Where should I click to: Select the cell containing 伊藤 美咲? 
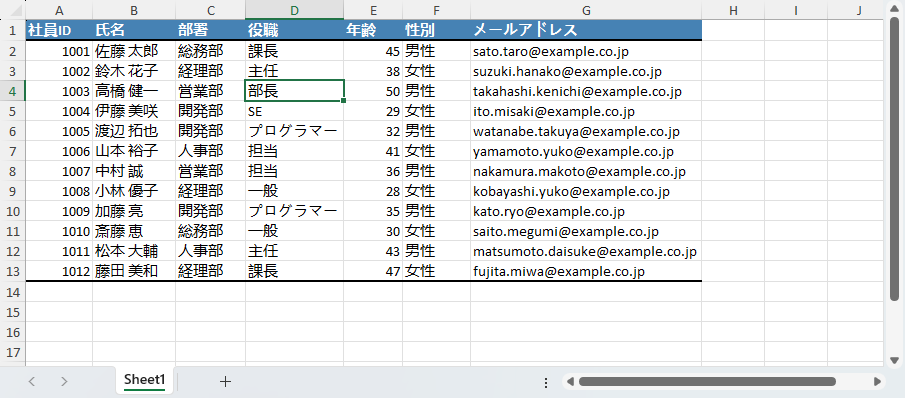click(x=134, y=111)
